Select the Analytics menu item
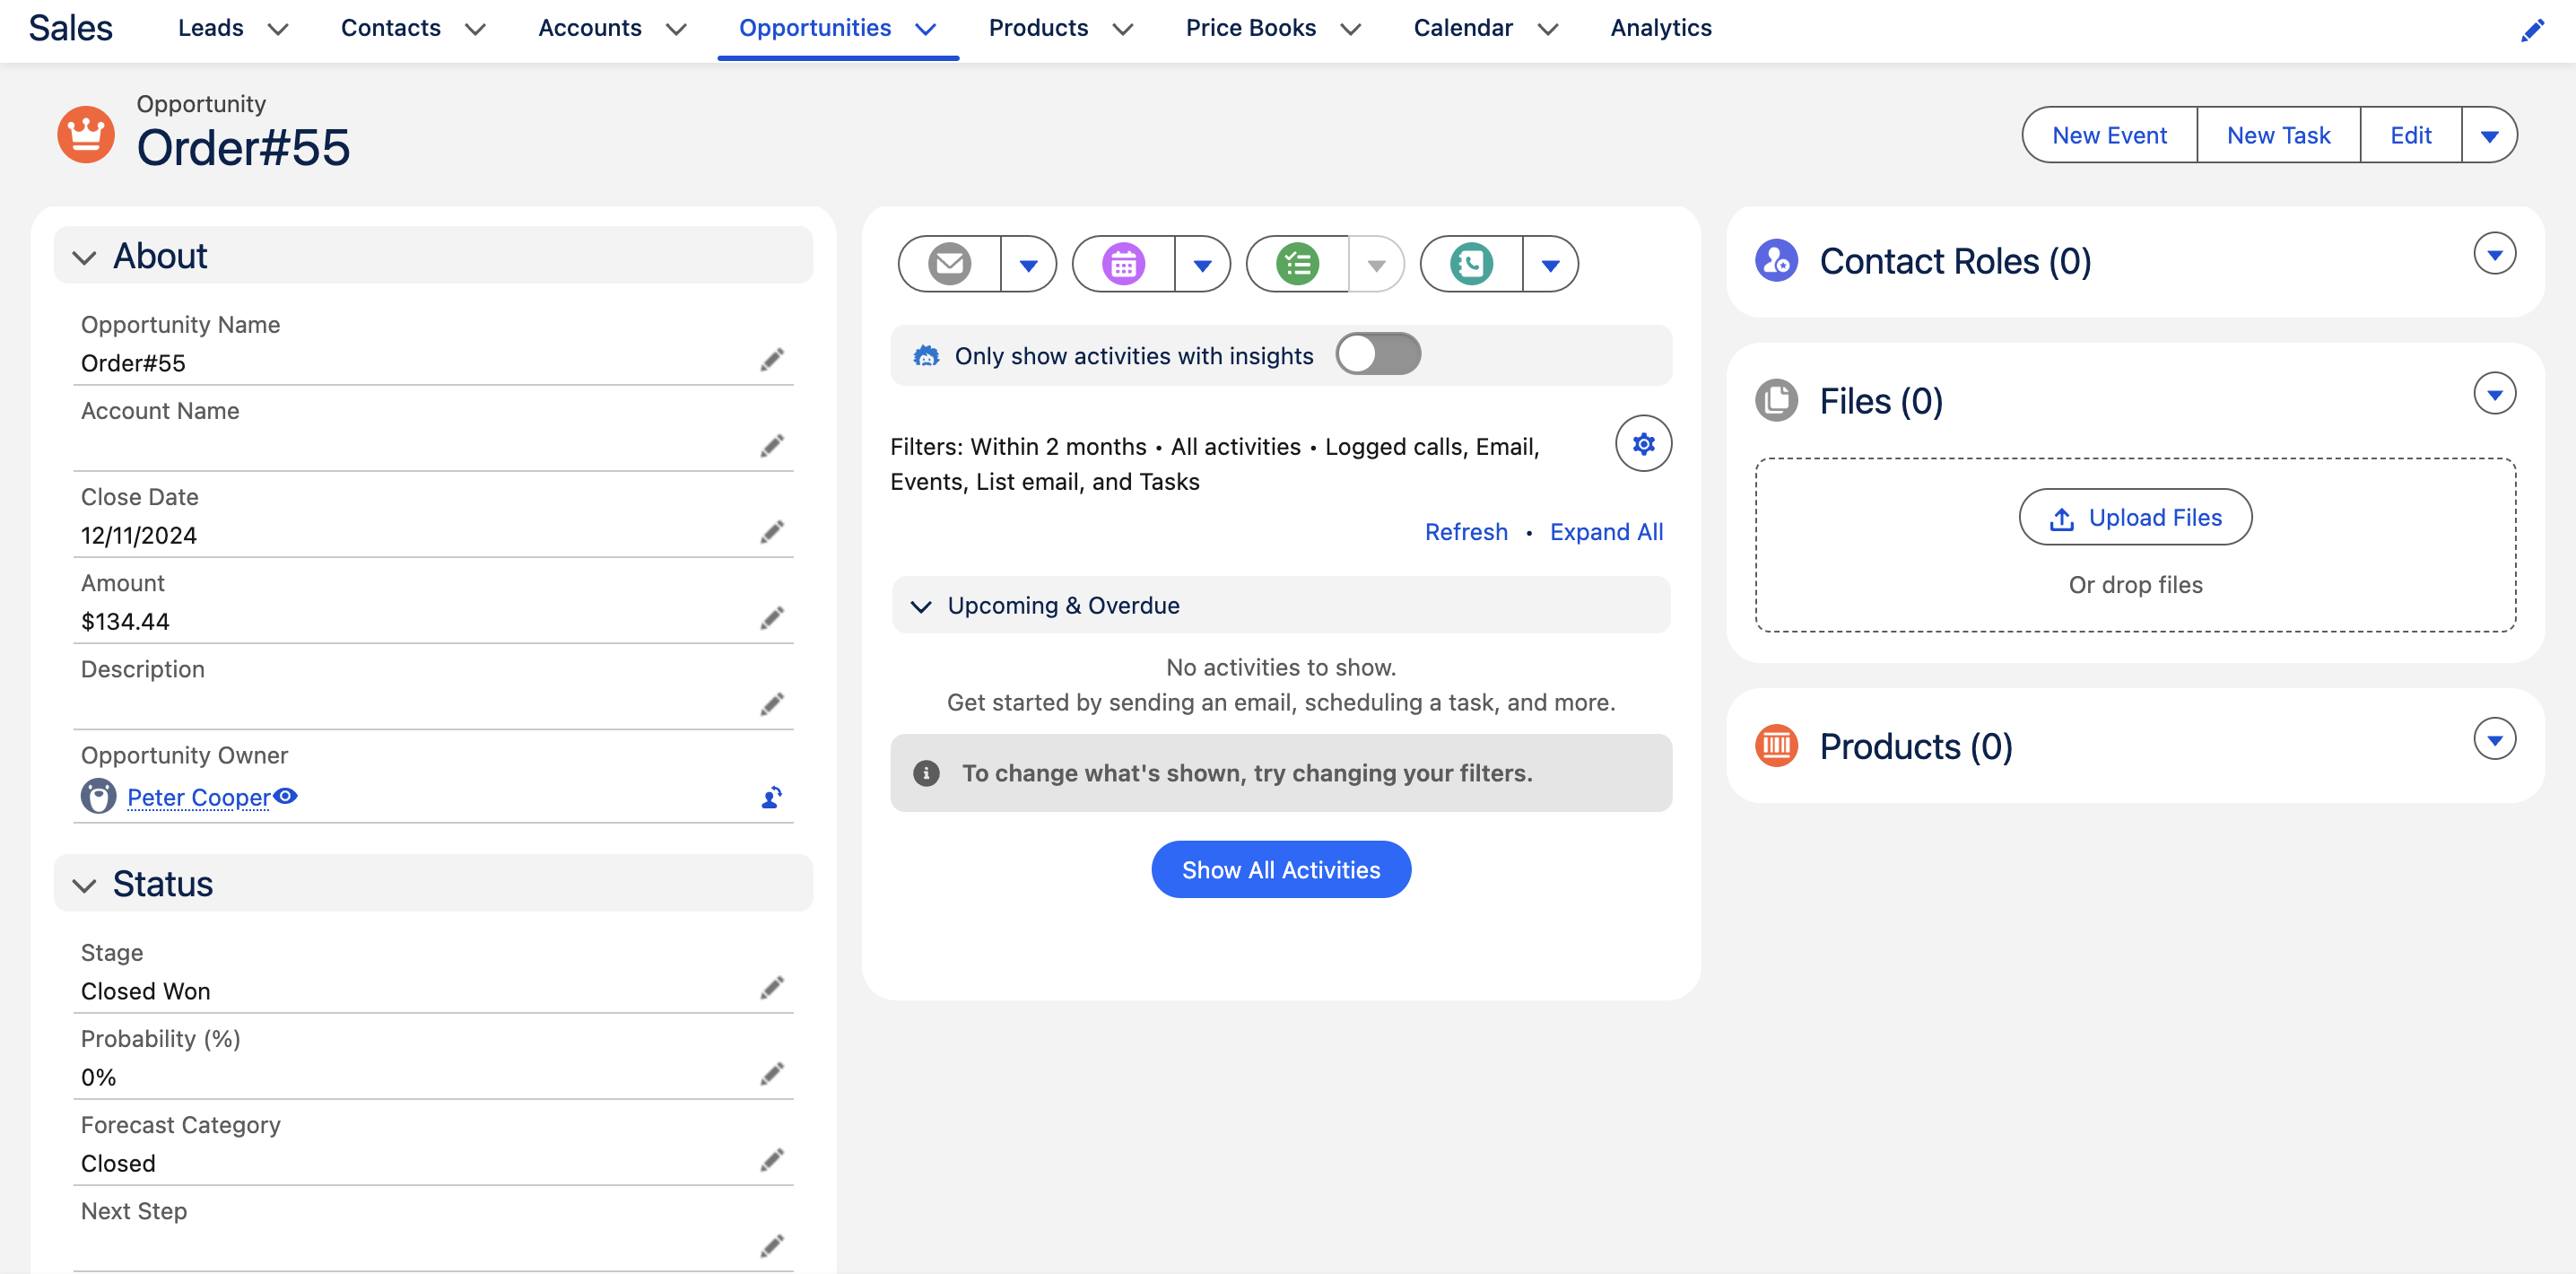This screenshot has height=1274, width=2576. 1659,26
